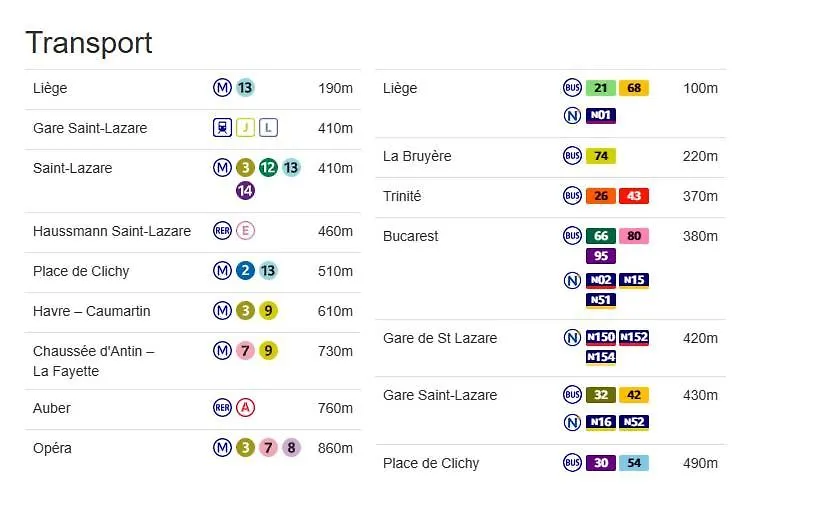Click Metro line 8 icon at Opéra

291,448
